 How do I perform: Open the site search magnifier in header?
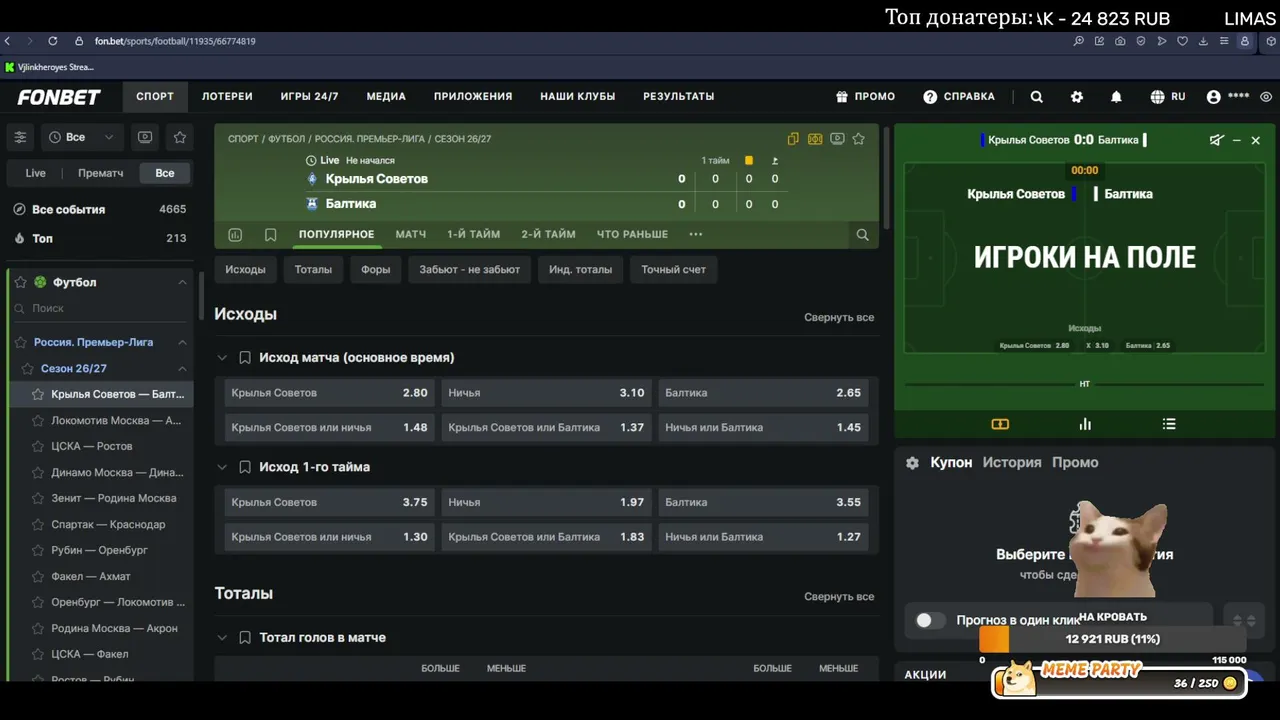(1037, 97)
